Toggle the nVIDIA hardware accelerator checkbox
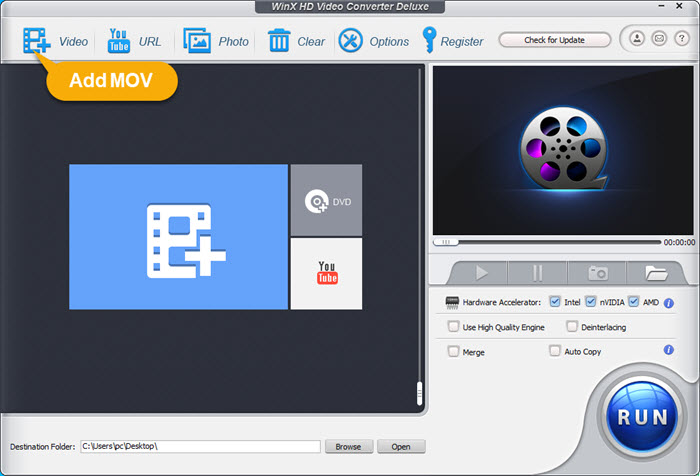The height and width of the screenshot is (476, 700). [591, 302]
